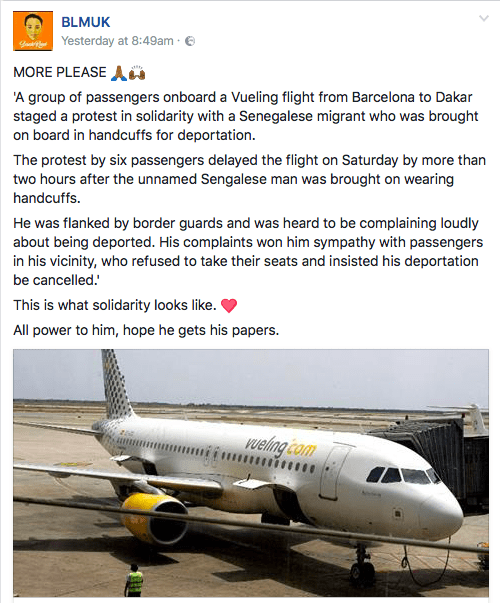Viewport: 500px width, 603px height.
Task: Click the plane's cockpit windows
Action: point(403,475)
